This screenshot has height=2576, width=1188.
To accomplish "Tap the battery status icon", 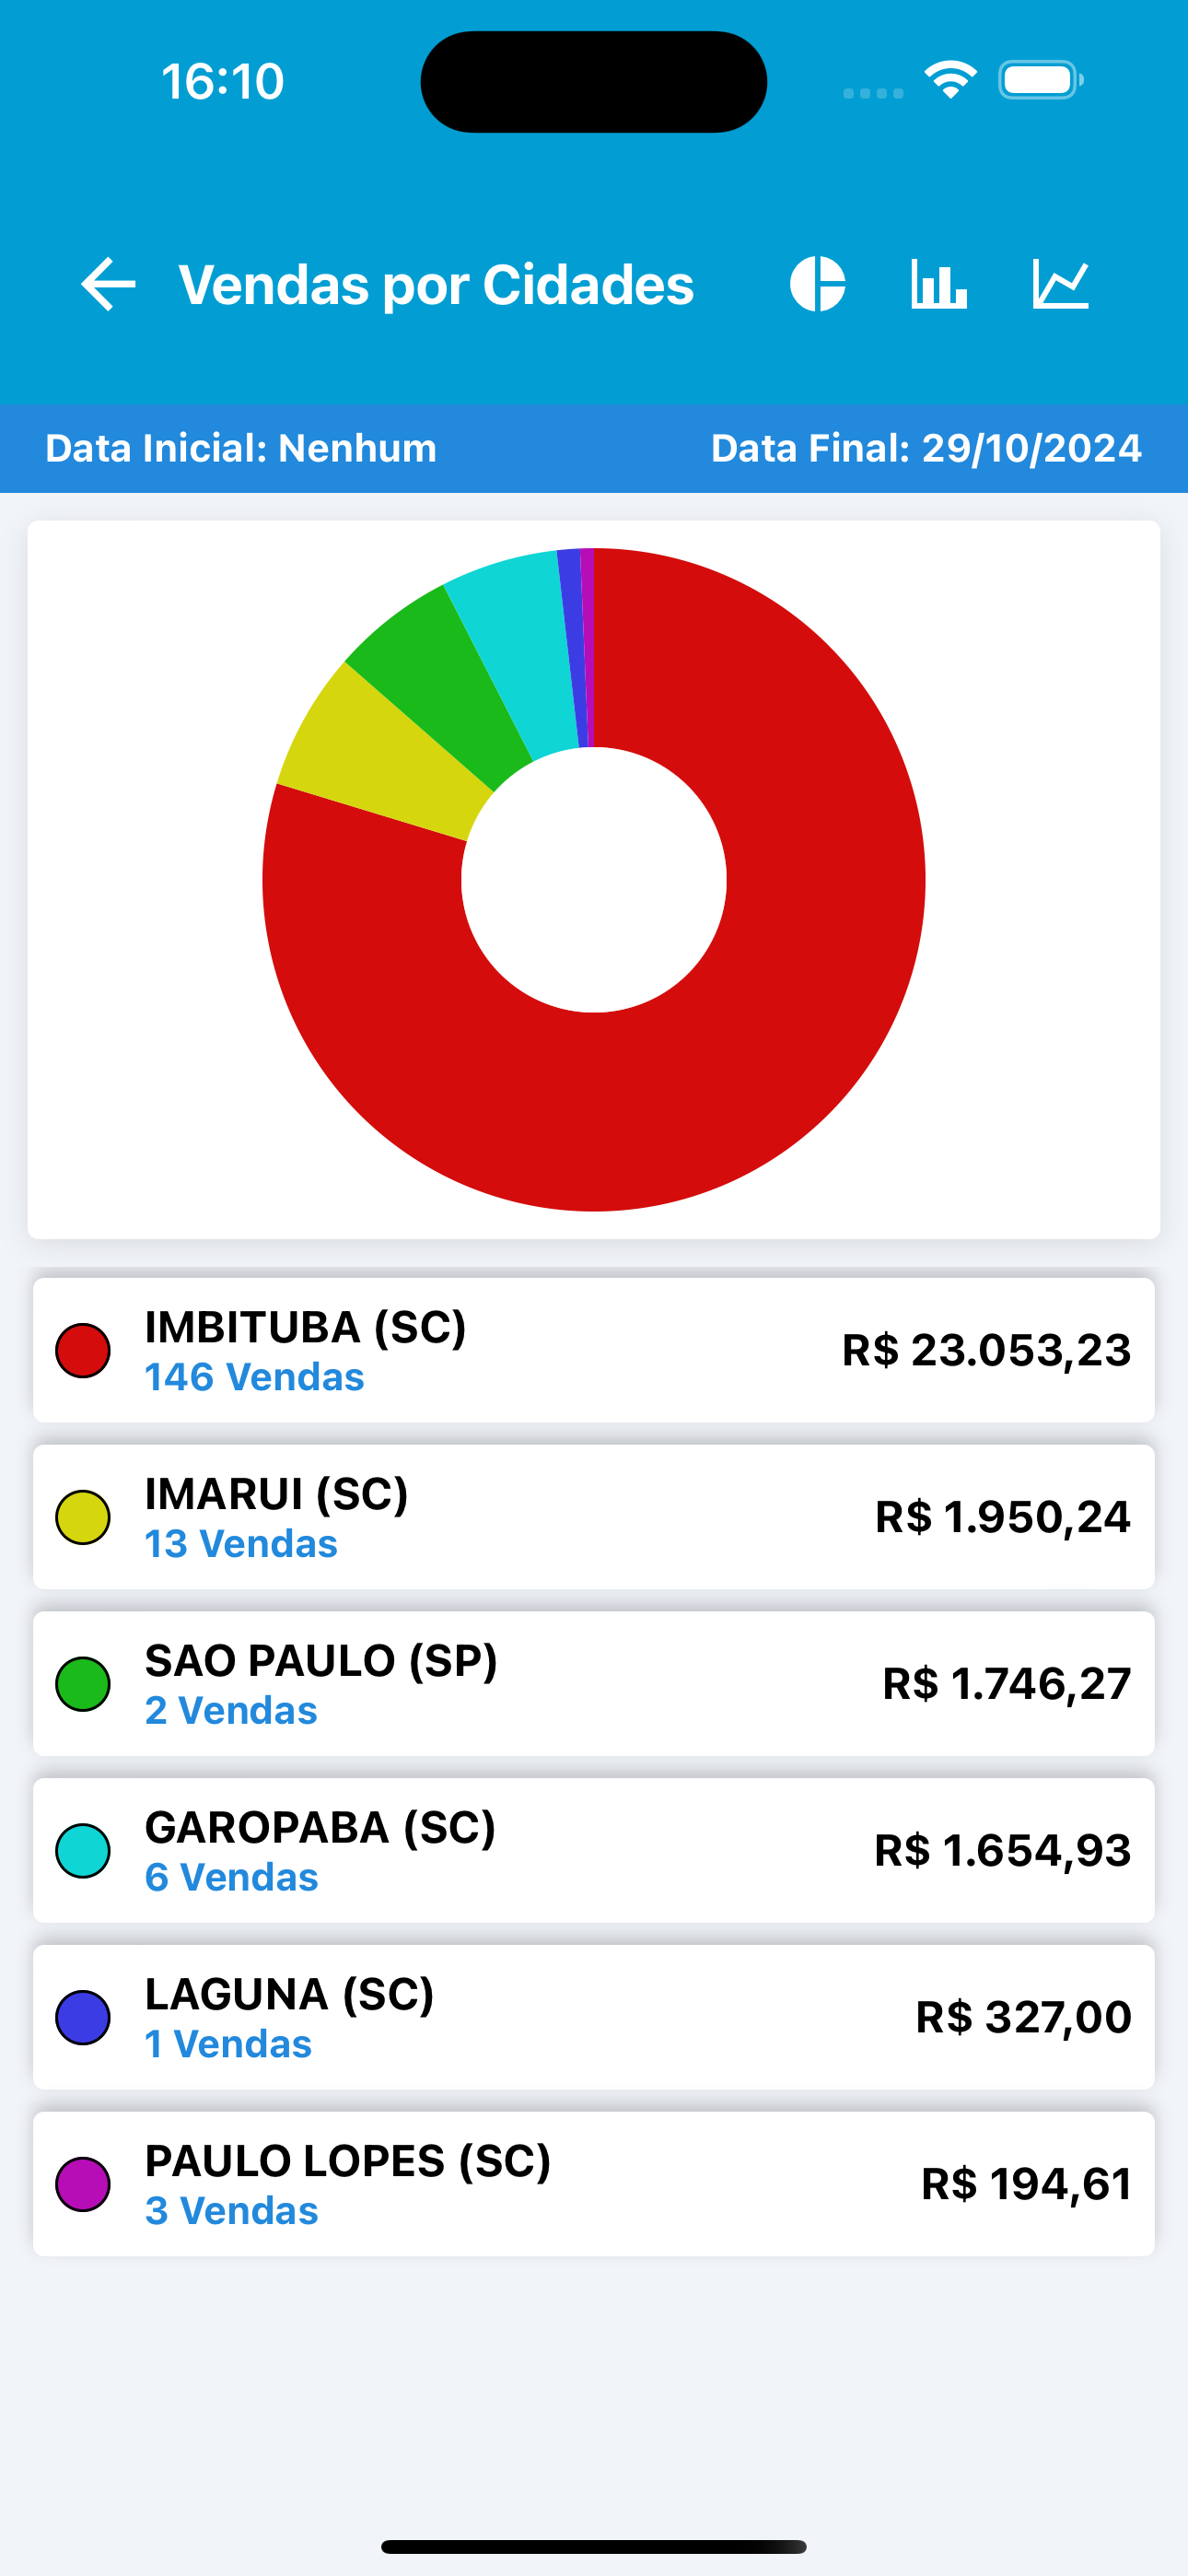I will coord(1040,80).
